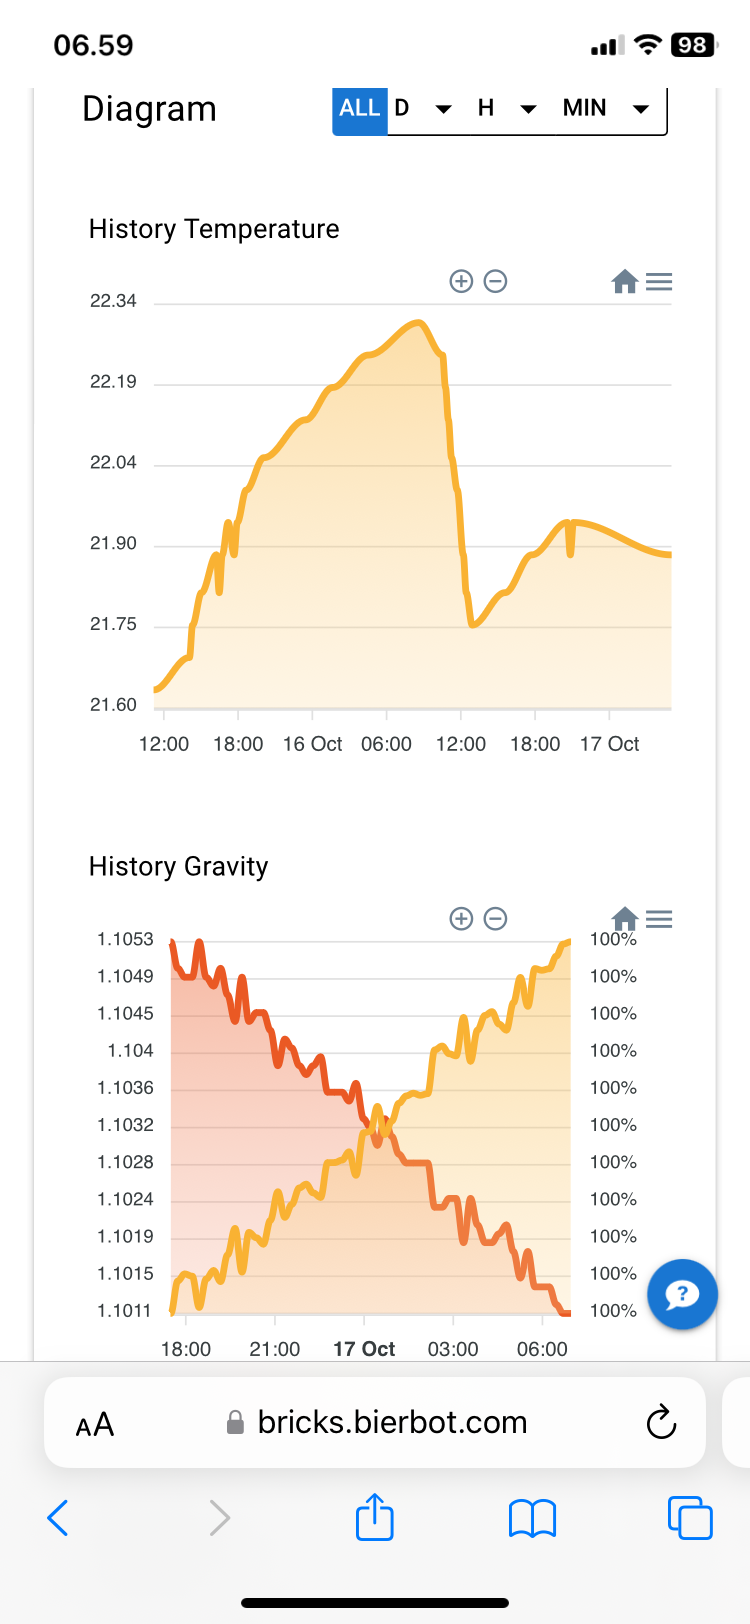750x1624 pixels.
Task: Tap the bricks.bierbot.com address field
Action: point(390,1422)
